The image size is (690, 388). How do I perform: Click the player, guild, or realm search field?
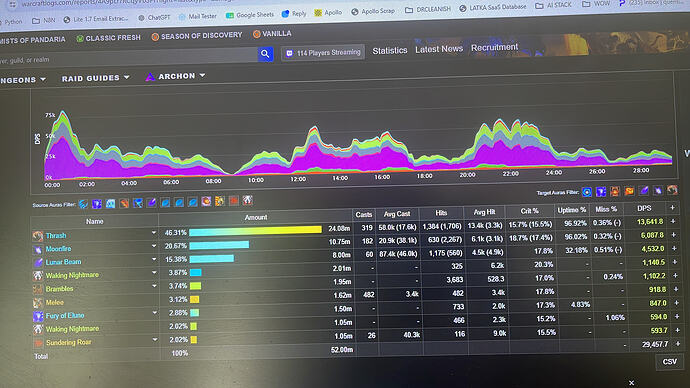tap(128, 58)
